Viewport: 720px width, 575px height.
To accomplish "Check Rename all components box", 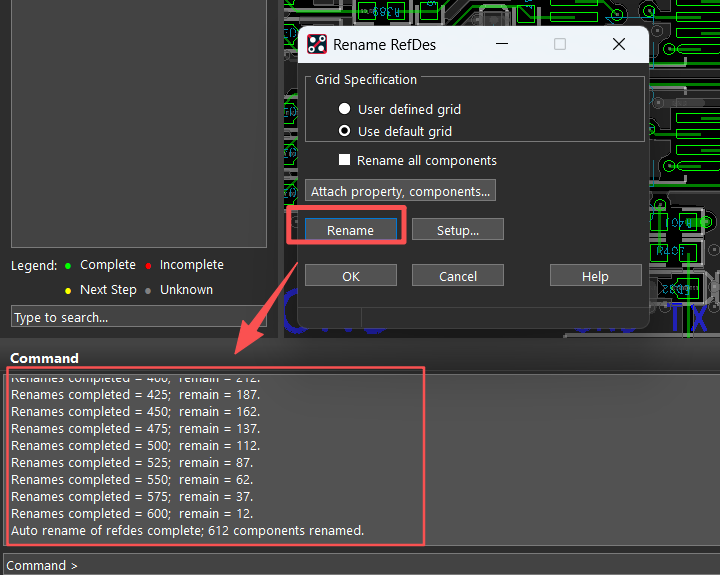I will coord(344,160).
